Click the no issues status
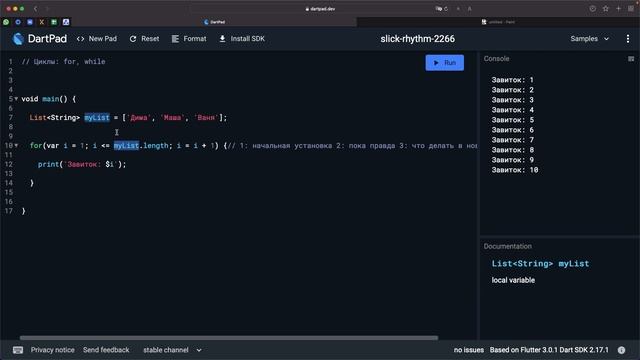640x360 pixels. (469, 350)
